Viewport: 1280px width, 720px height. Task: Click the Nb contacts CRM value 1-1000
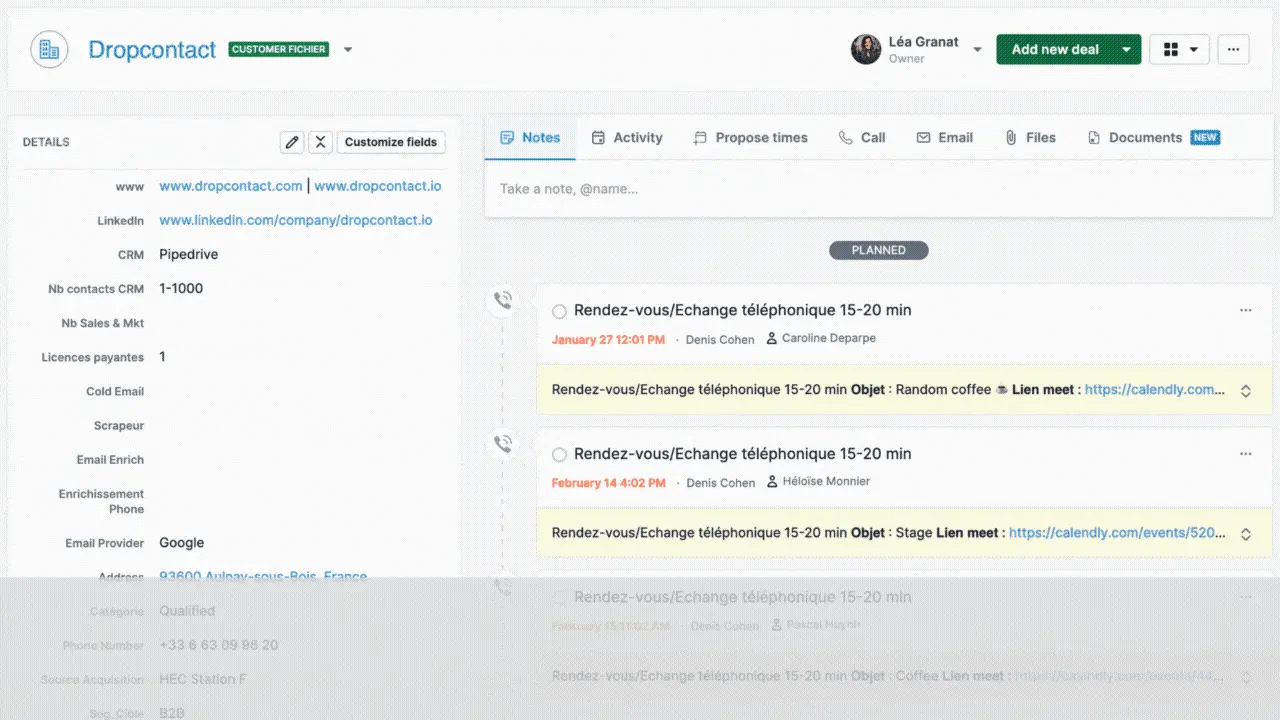pos(181,289)
